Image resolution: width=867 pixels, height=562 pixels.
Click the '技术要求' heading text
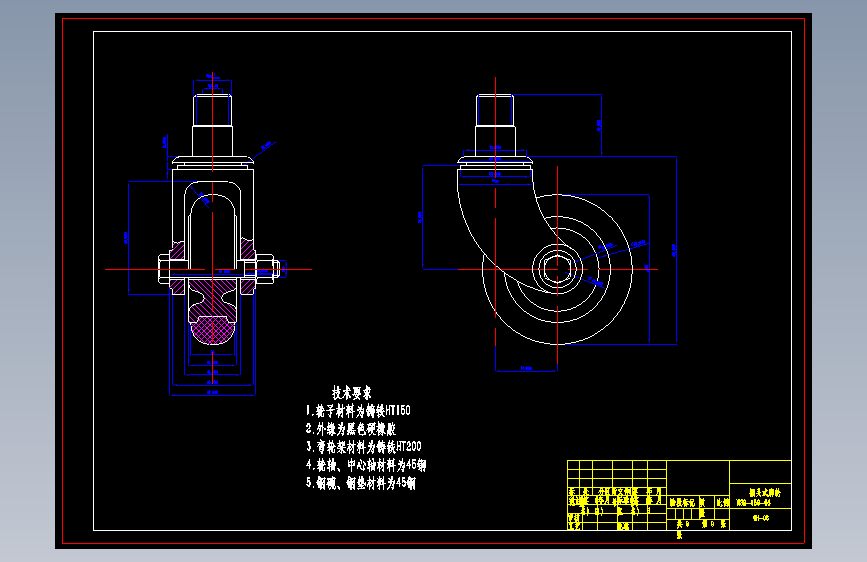(352, 393)
